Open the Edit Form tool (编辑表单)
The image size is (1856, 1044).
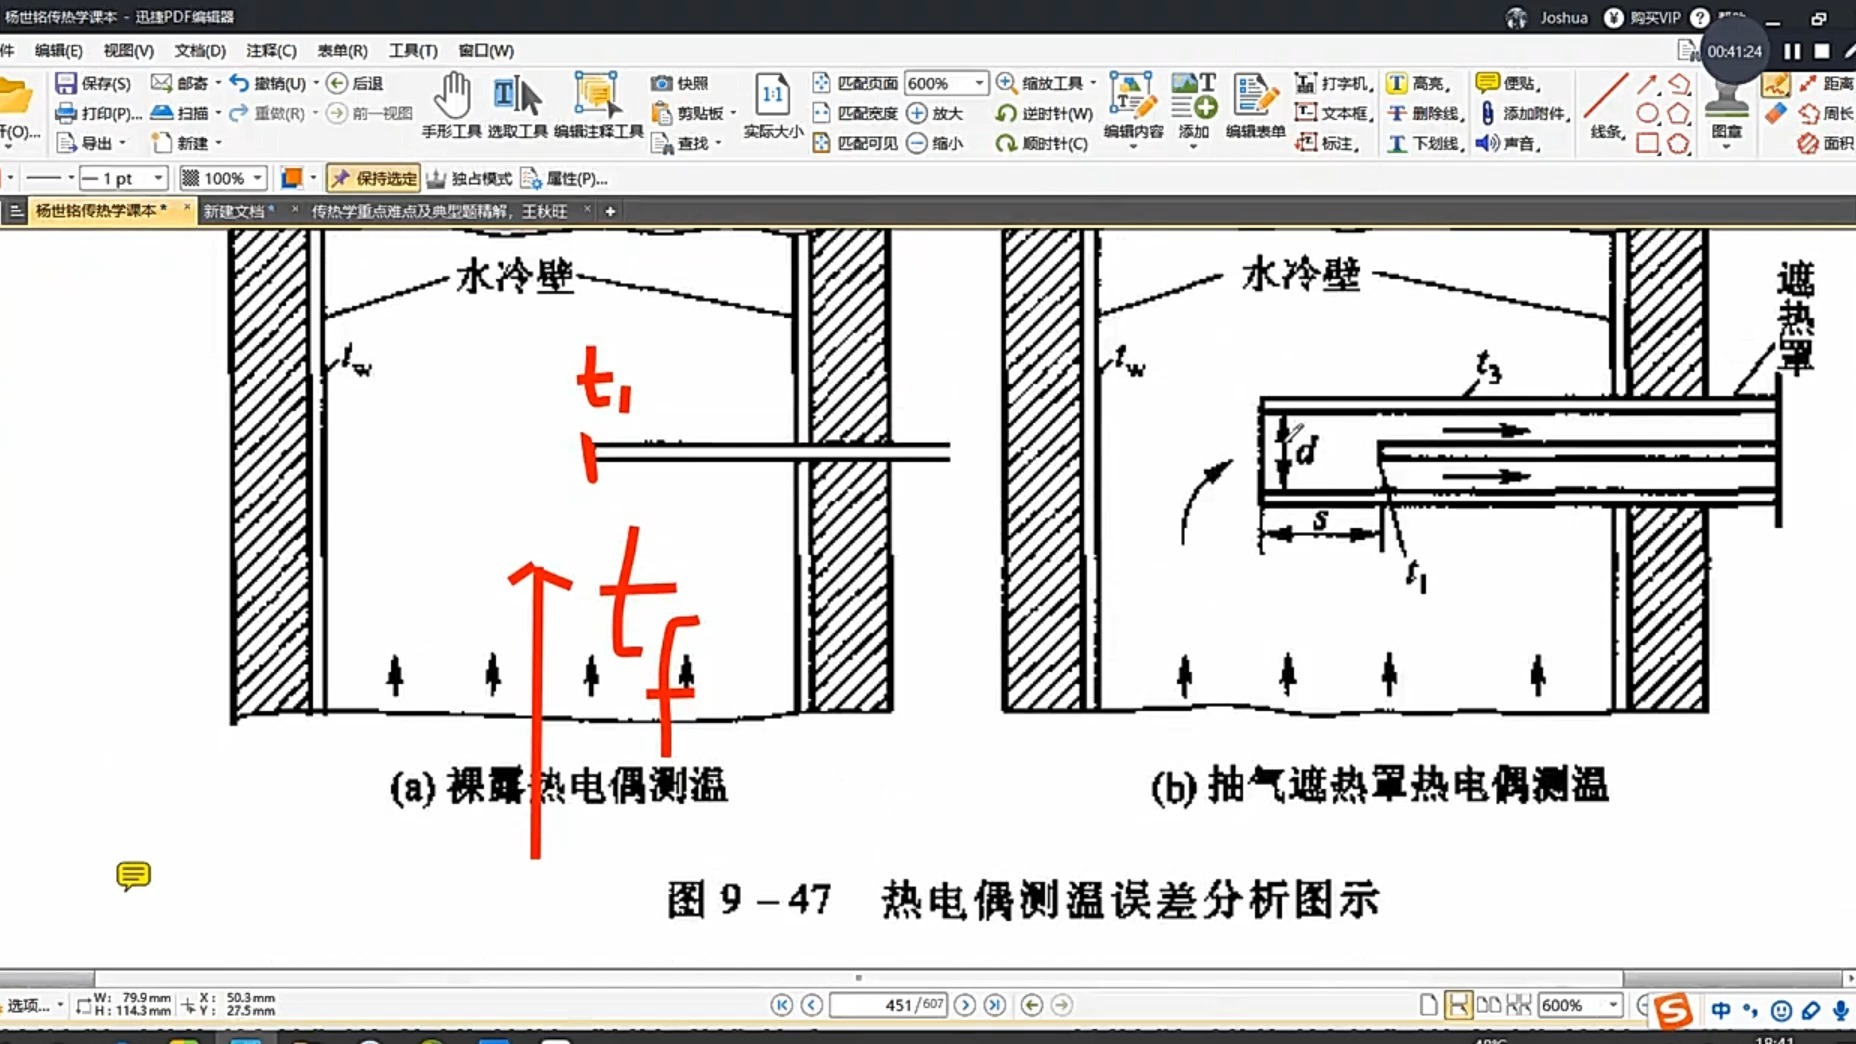1255,106
